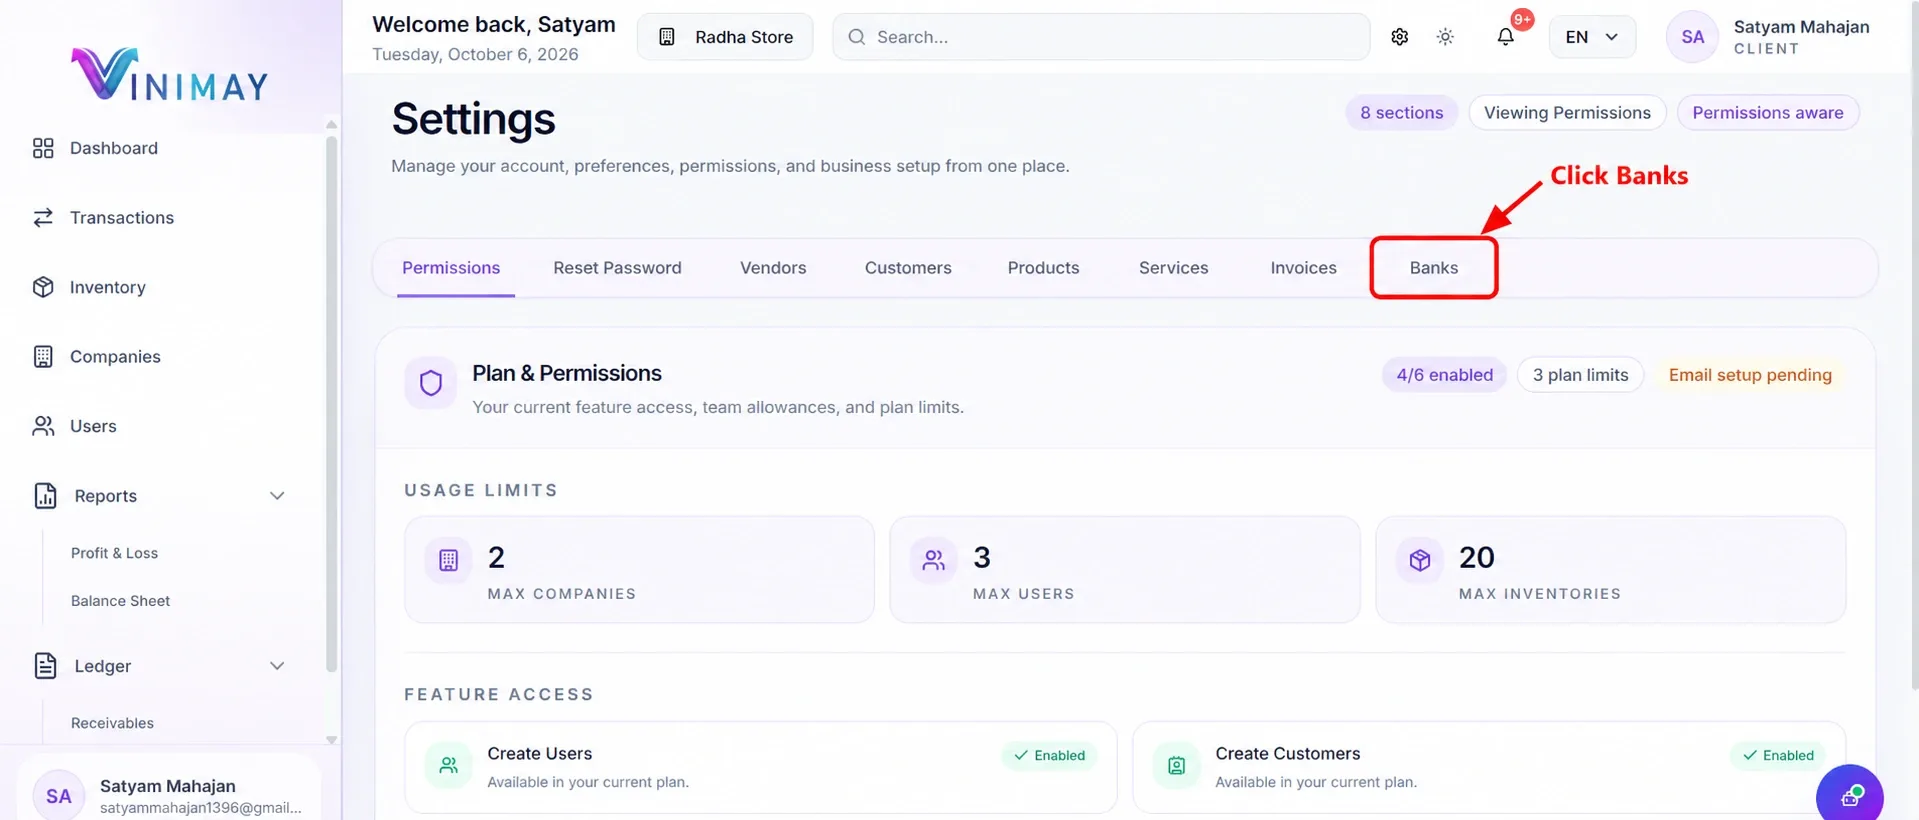The image size is (1919, 820).
Task: Click the Users people icon in sidebar
Action: click(x=43, y=426)
